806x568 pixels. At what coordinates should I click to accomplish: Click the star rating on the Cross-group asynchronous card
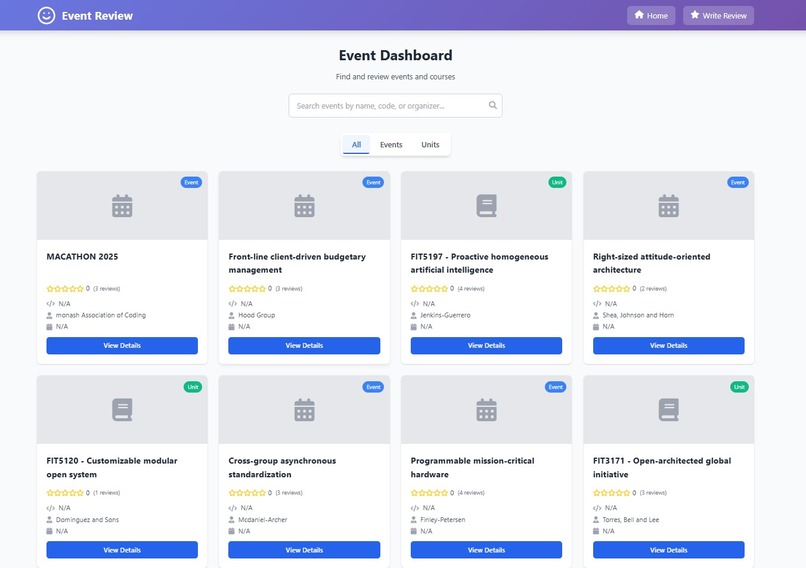(247, 493)
